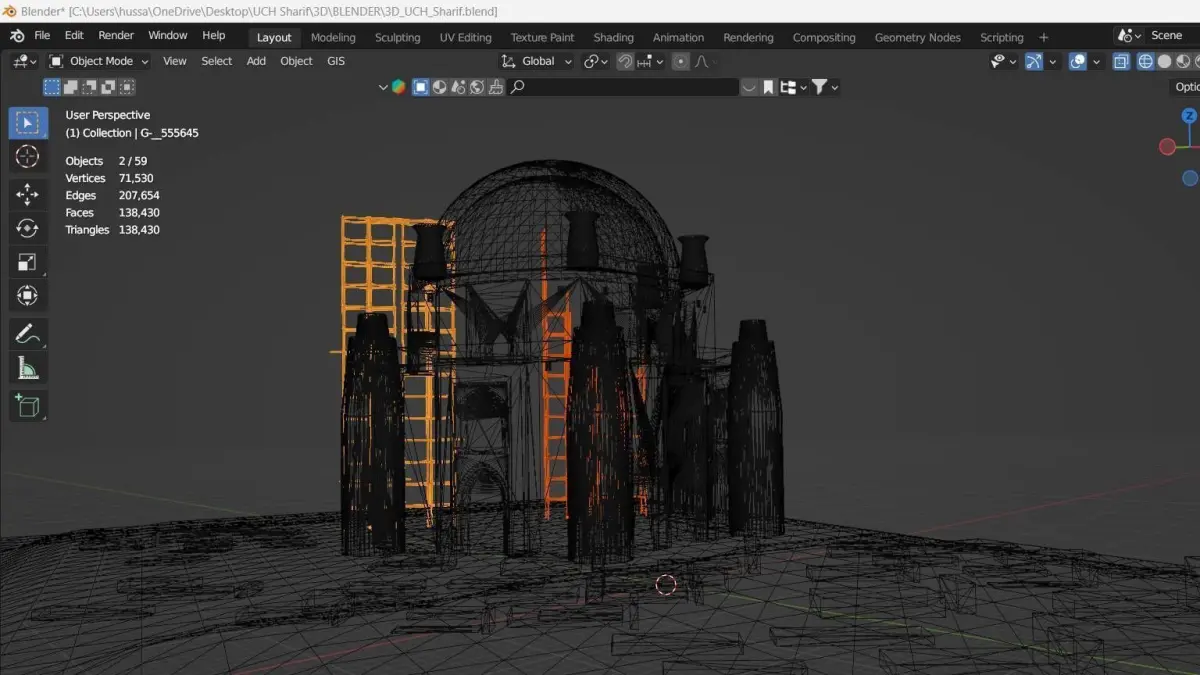Screen dimensions: 1200x675
Task: Click the red X axis gizmo handle
Action: (x=1167, y=147)
